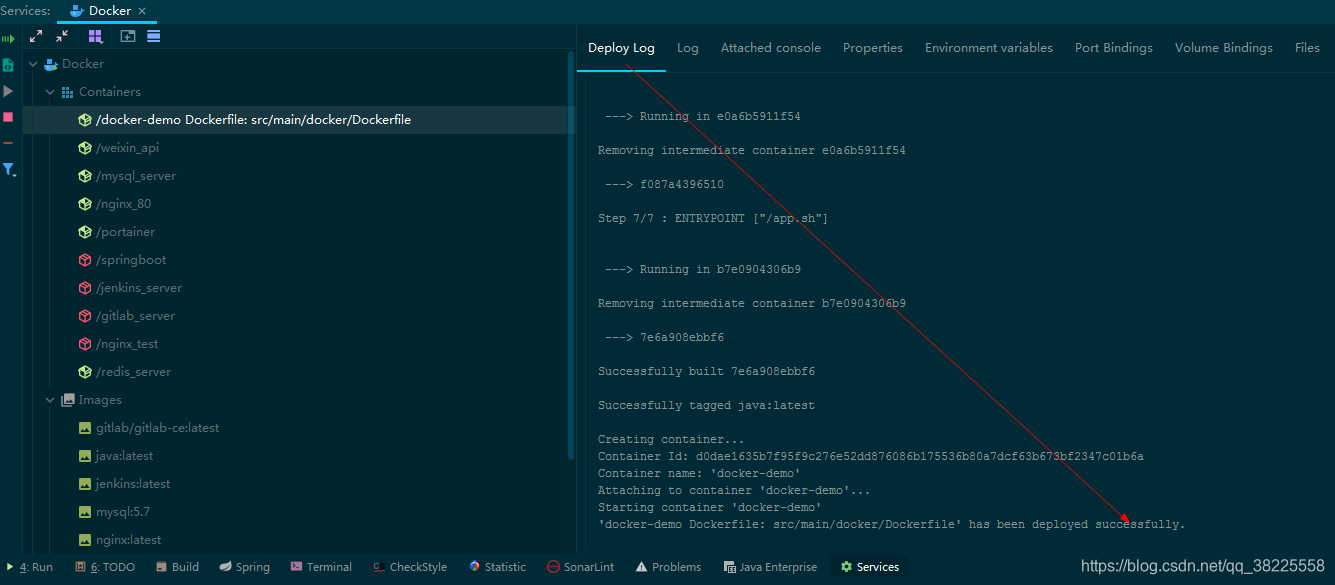The width and height of the screenshot is (1335, 585).
Task: Click the Images node picture icon
Action: [68, 400]
